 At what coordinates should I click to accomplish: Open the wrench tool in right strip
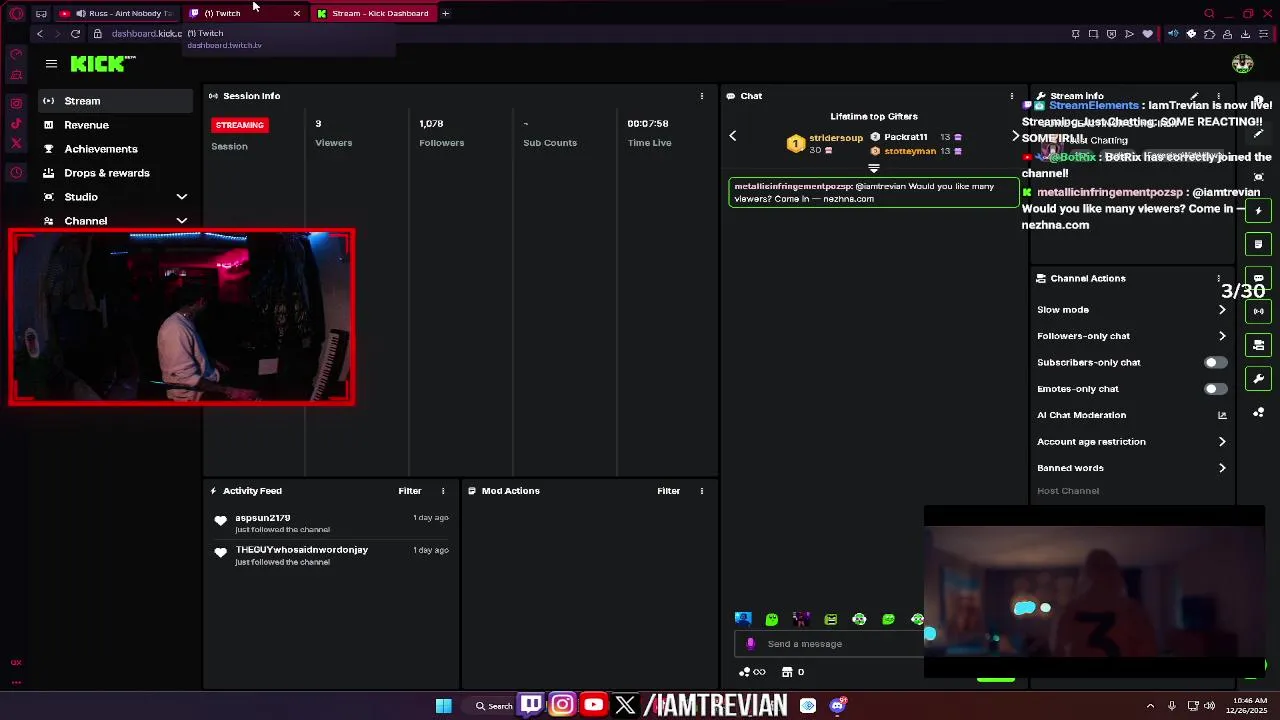point(1258,378)
